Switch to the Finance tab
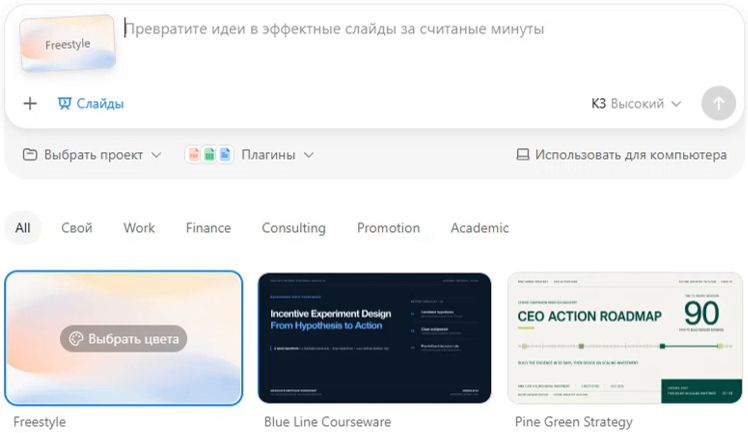The height and width of the screenshot is (433, 748). click(208, 228)
